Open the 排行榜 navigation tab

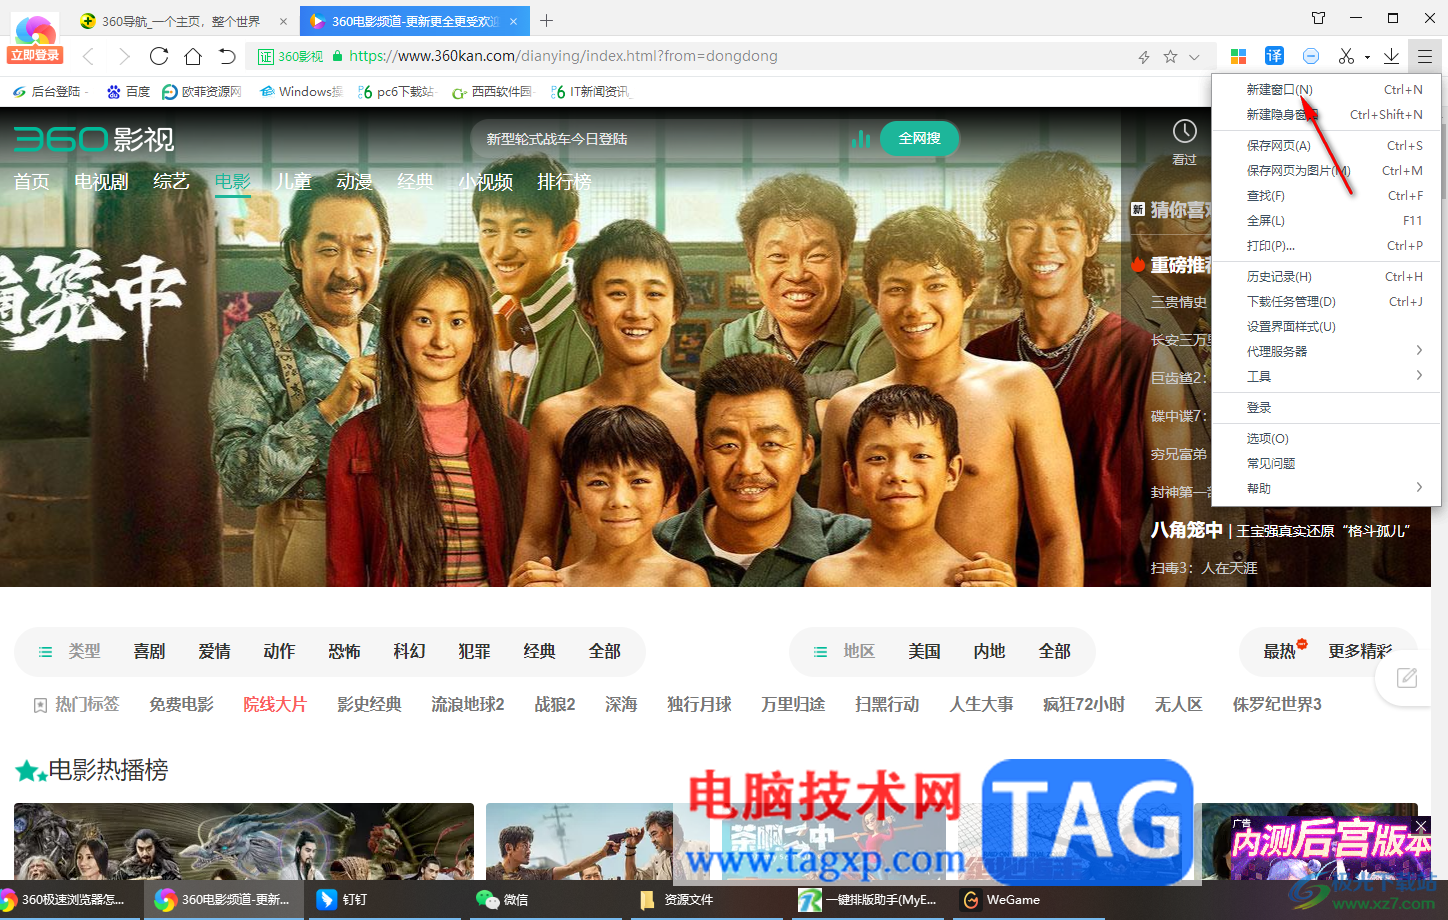[x=564, y=182]
